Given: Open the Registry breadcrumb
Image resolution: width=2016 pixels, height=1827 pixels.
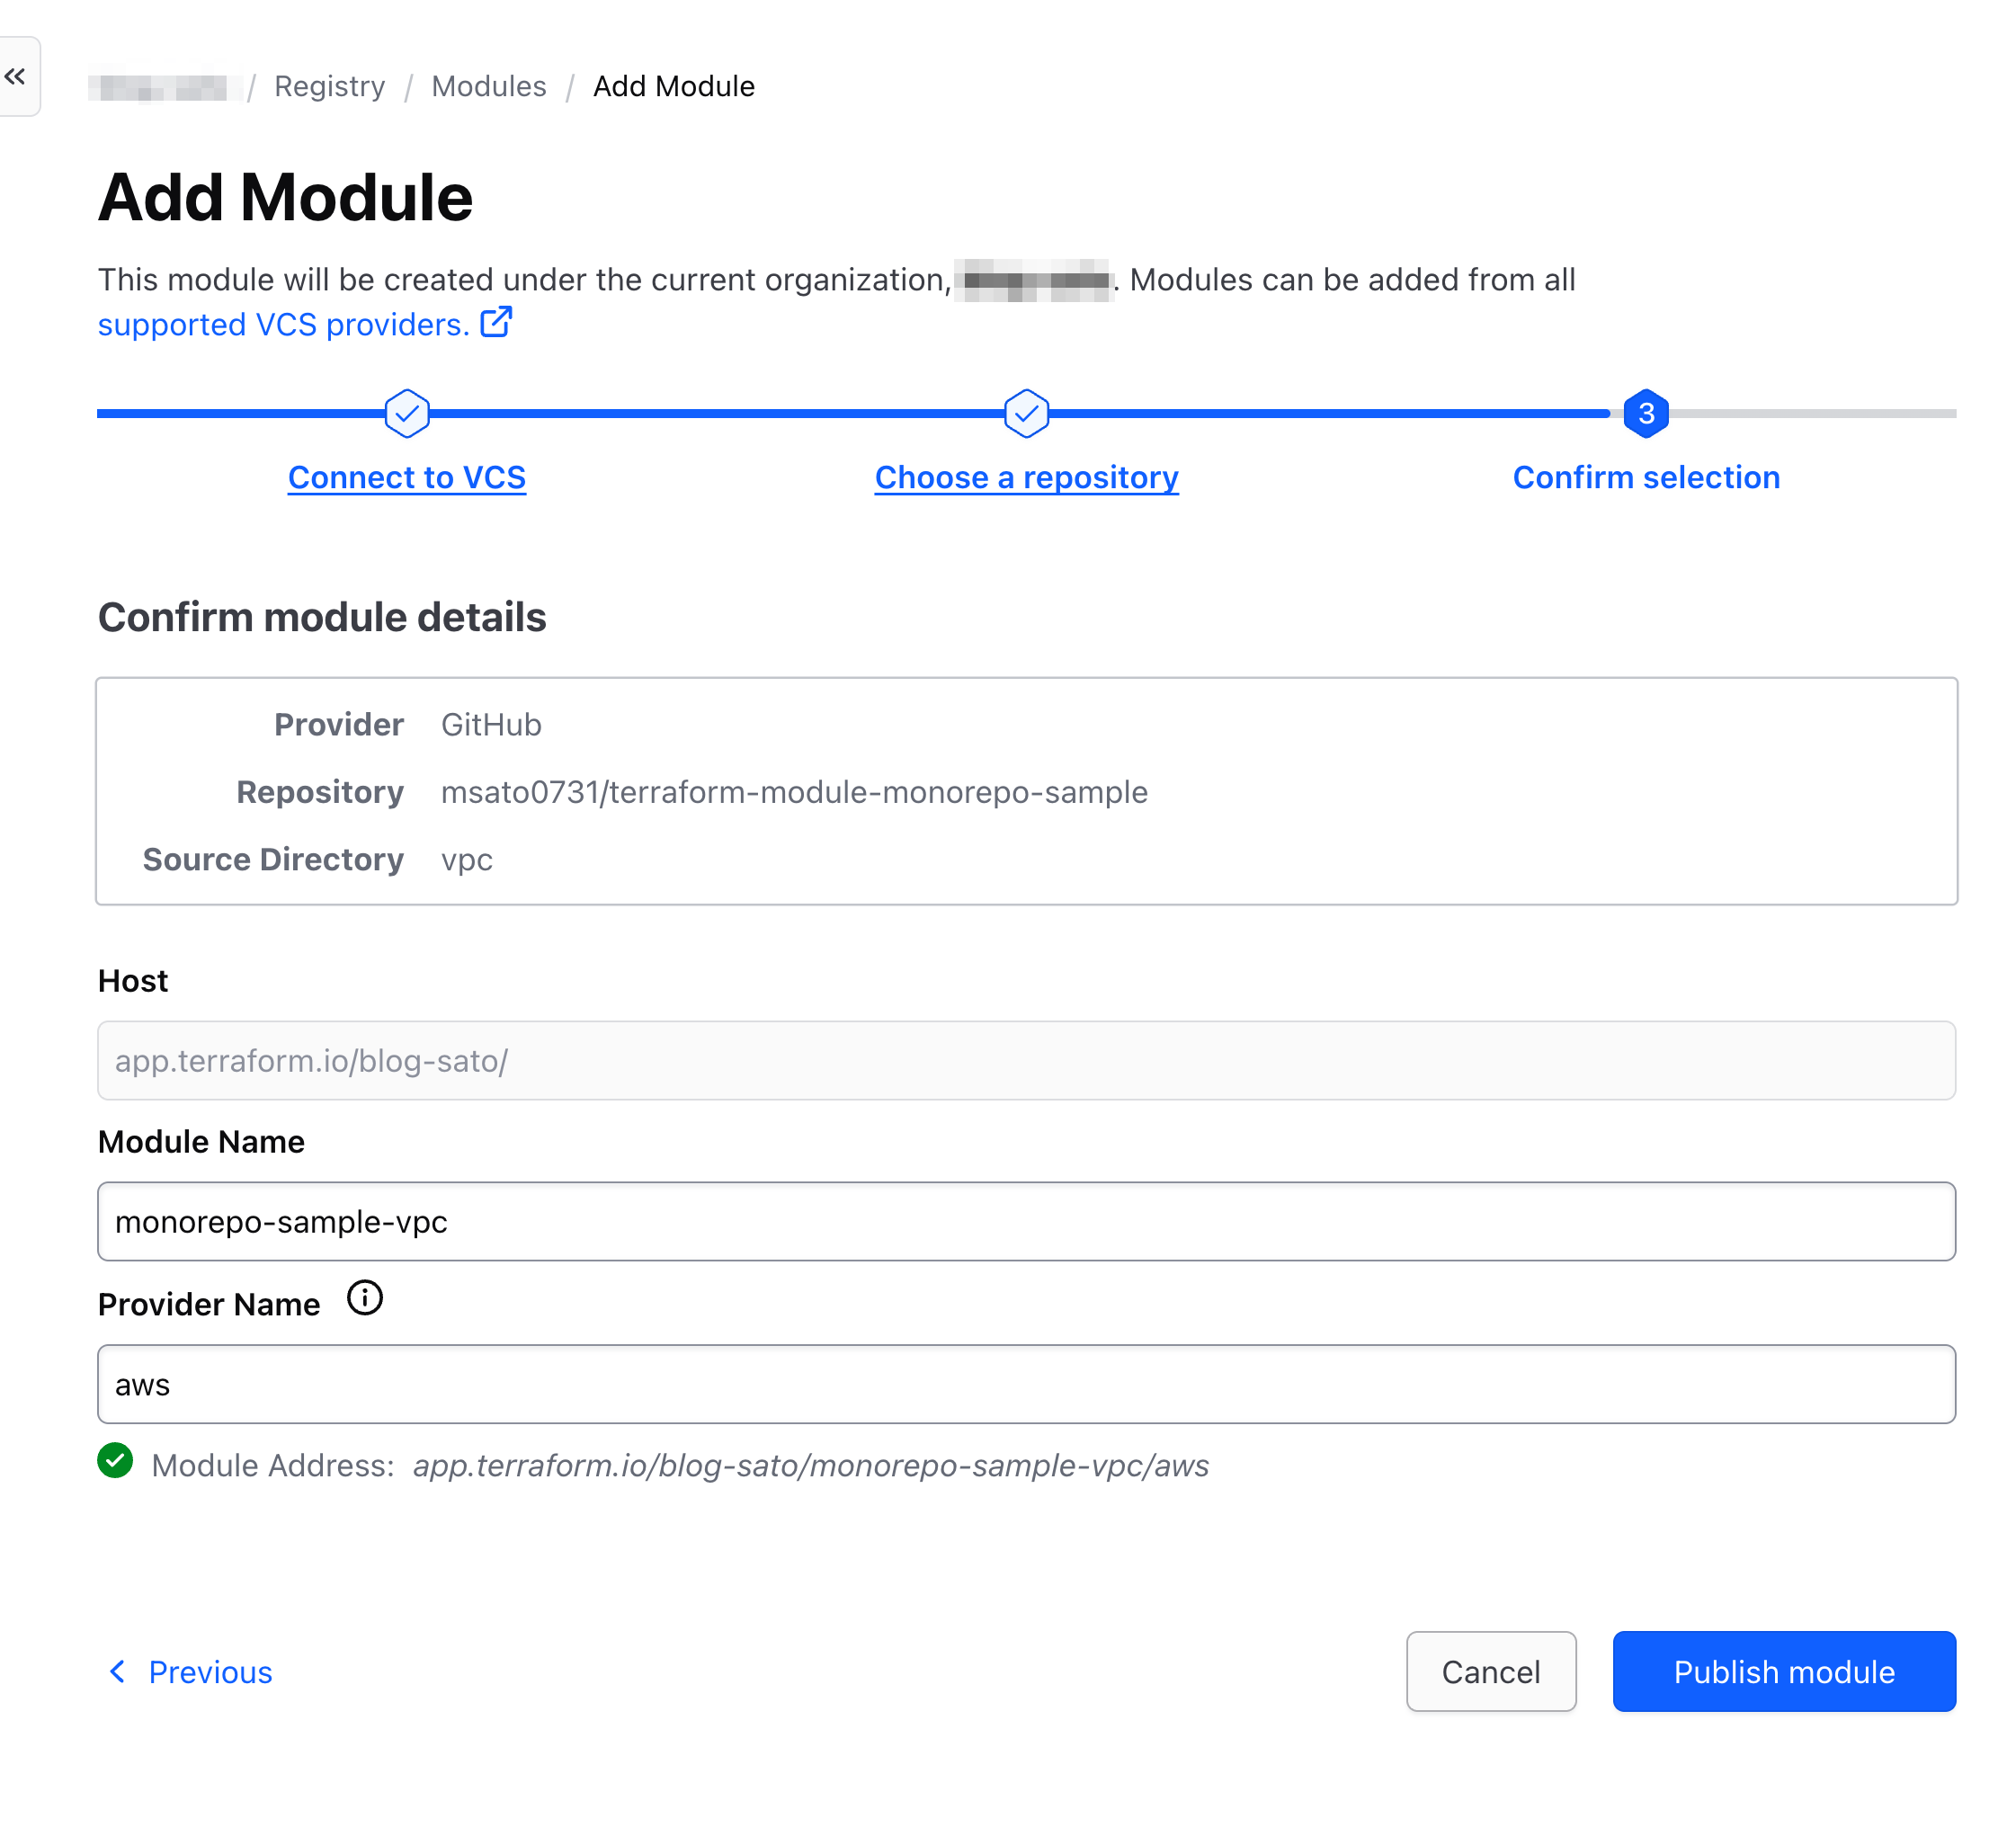Looking at the screenshot, I should click(329, 86).
